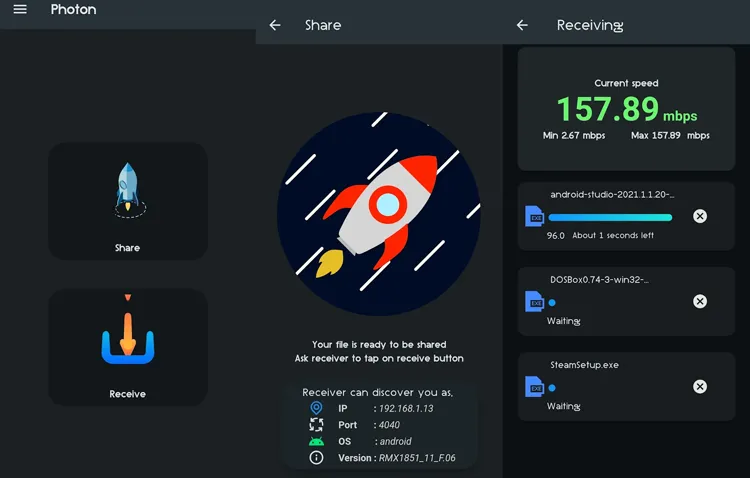Click the Max 157.89 mbps text

point(670,135)
